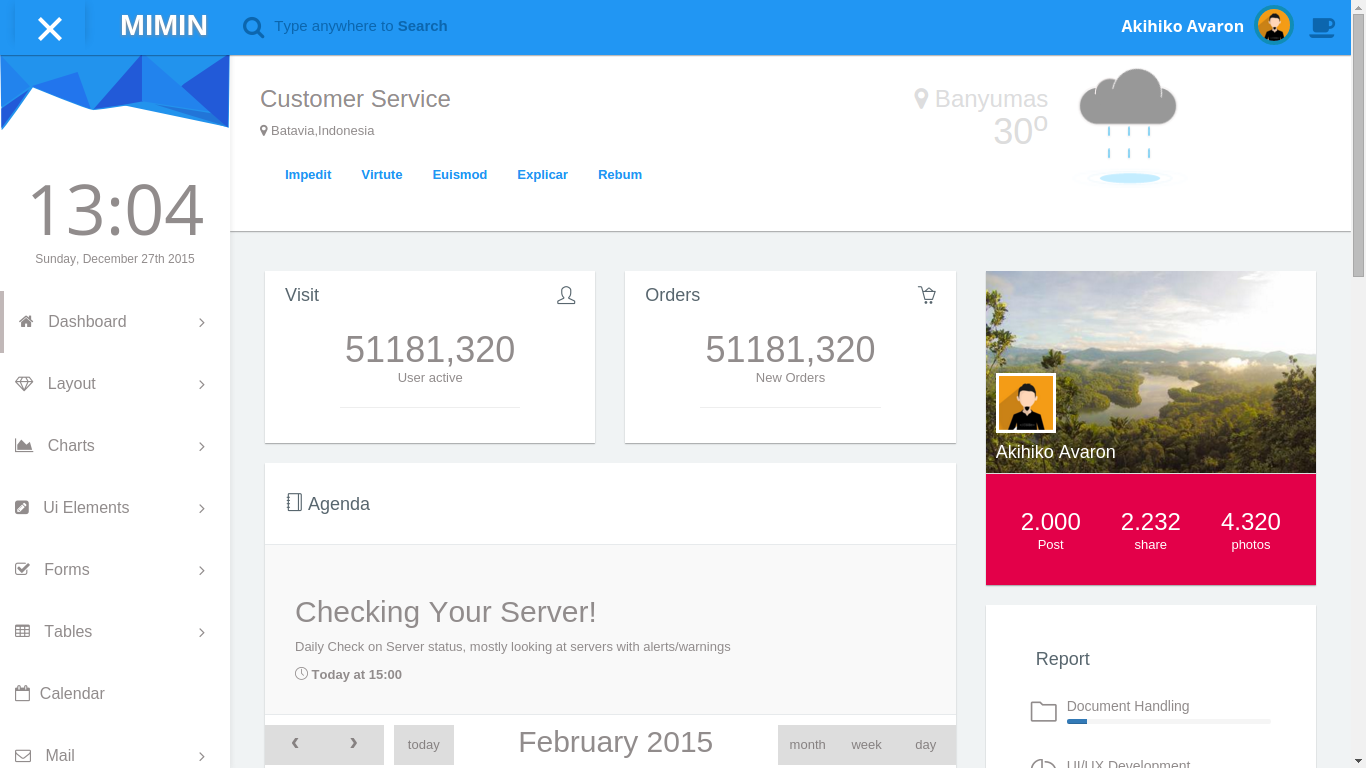Switch calendar to week view
Image resolution: width=1366 pixels, height=768 pixels.
[x=866, y=744]
